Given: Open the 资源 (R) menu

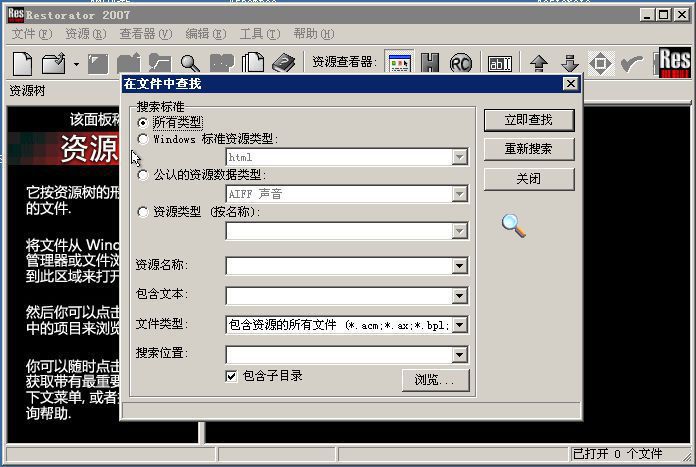Looking at the screenshot, I should click(86, 34).
